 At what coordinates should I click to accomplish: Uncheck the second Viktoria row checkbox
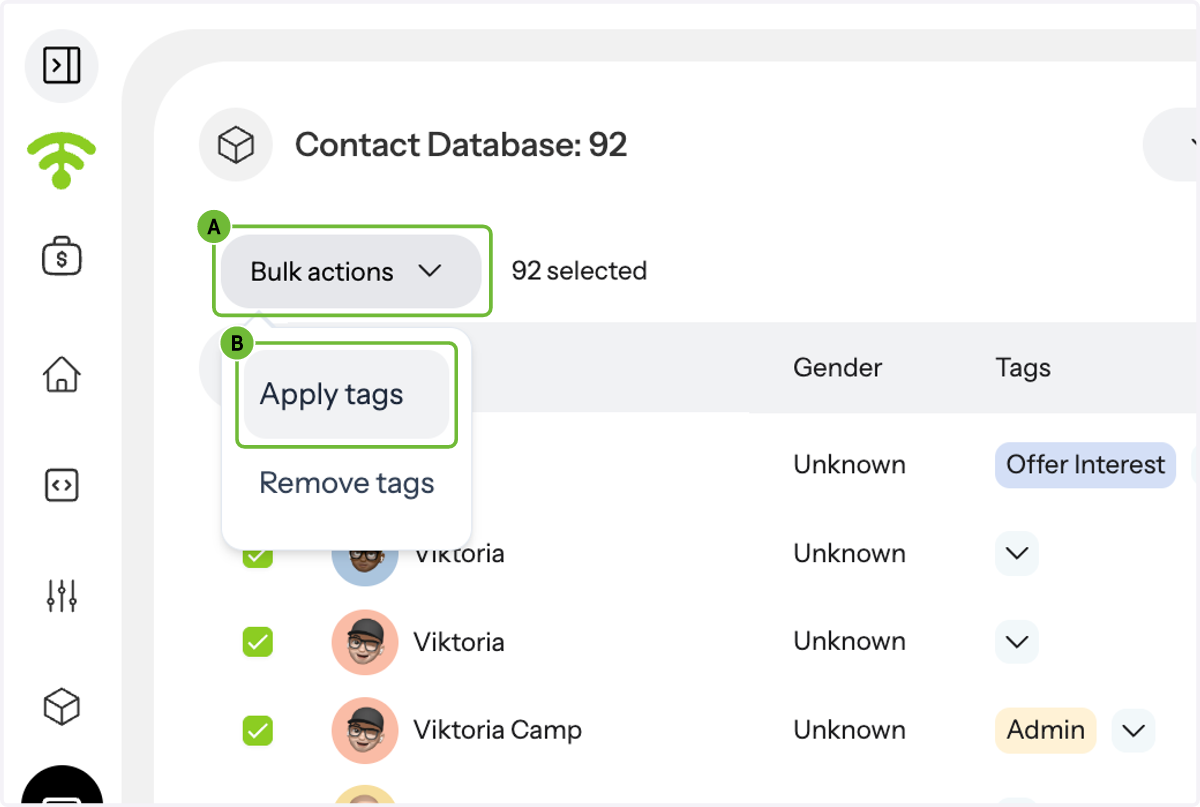258,641
